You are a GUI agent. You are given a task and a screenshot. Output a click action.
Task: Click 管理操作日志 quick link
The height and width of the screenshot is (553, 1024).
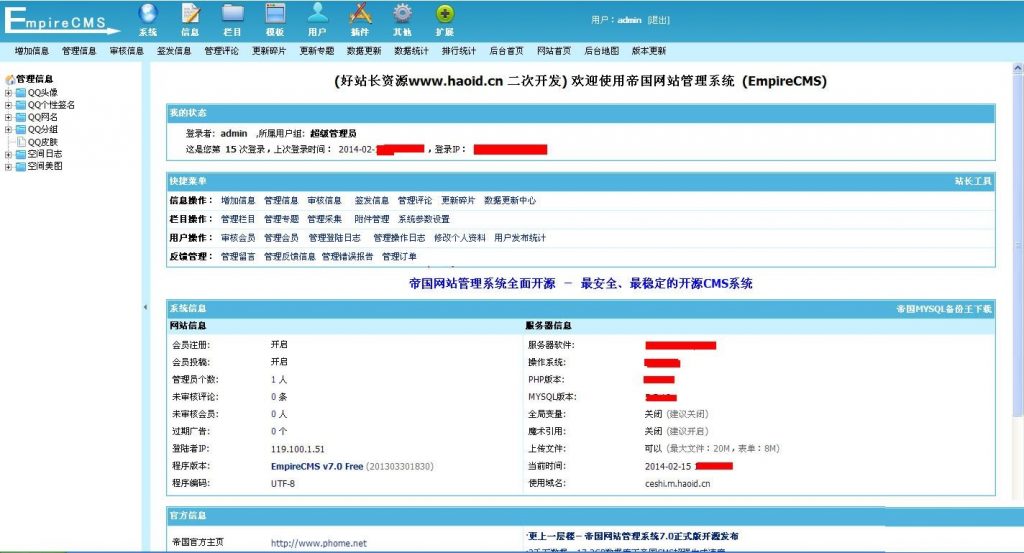399,238
